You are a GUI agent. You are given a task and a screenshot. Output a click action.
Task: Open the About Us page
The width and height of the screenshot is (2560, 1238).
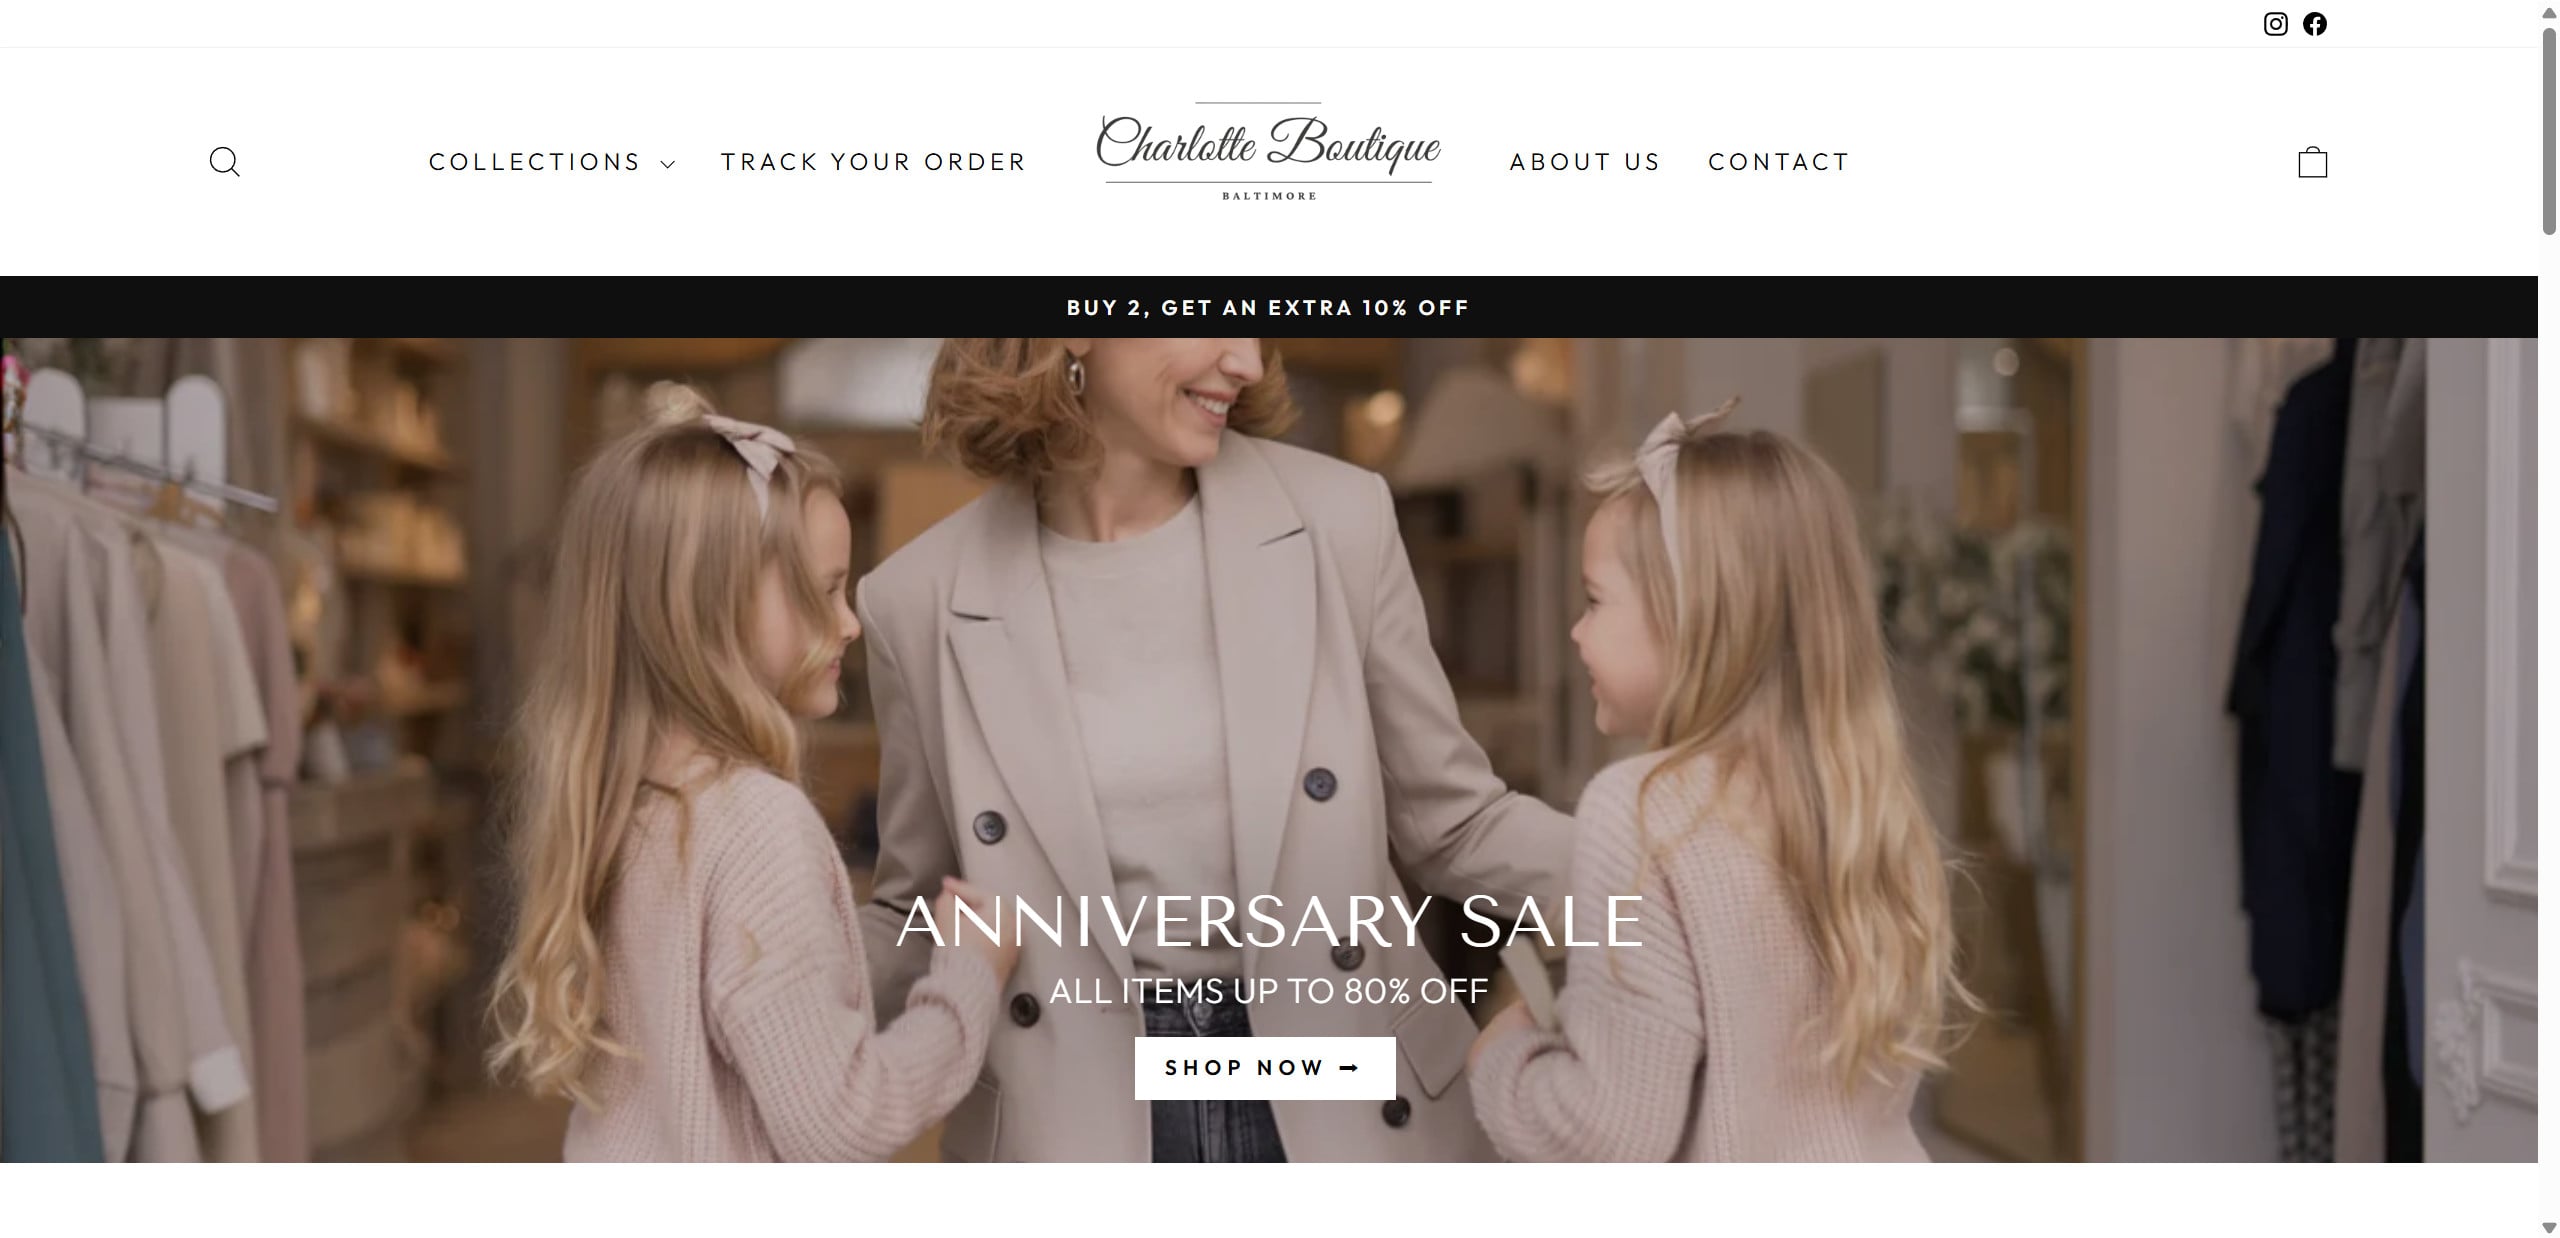[x=1585, y=162]
